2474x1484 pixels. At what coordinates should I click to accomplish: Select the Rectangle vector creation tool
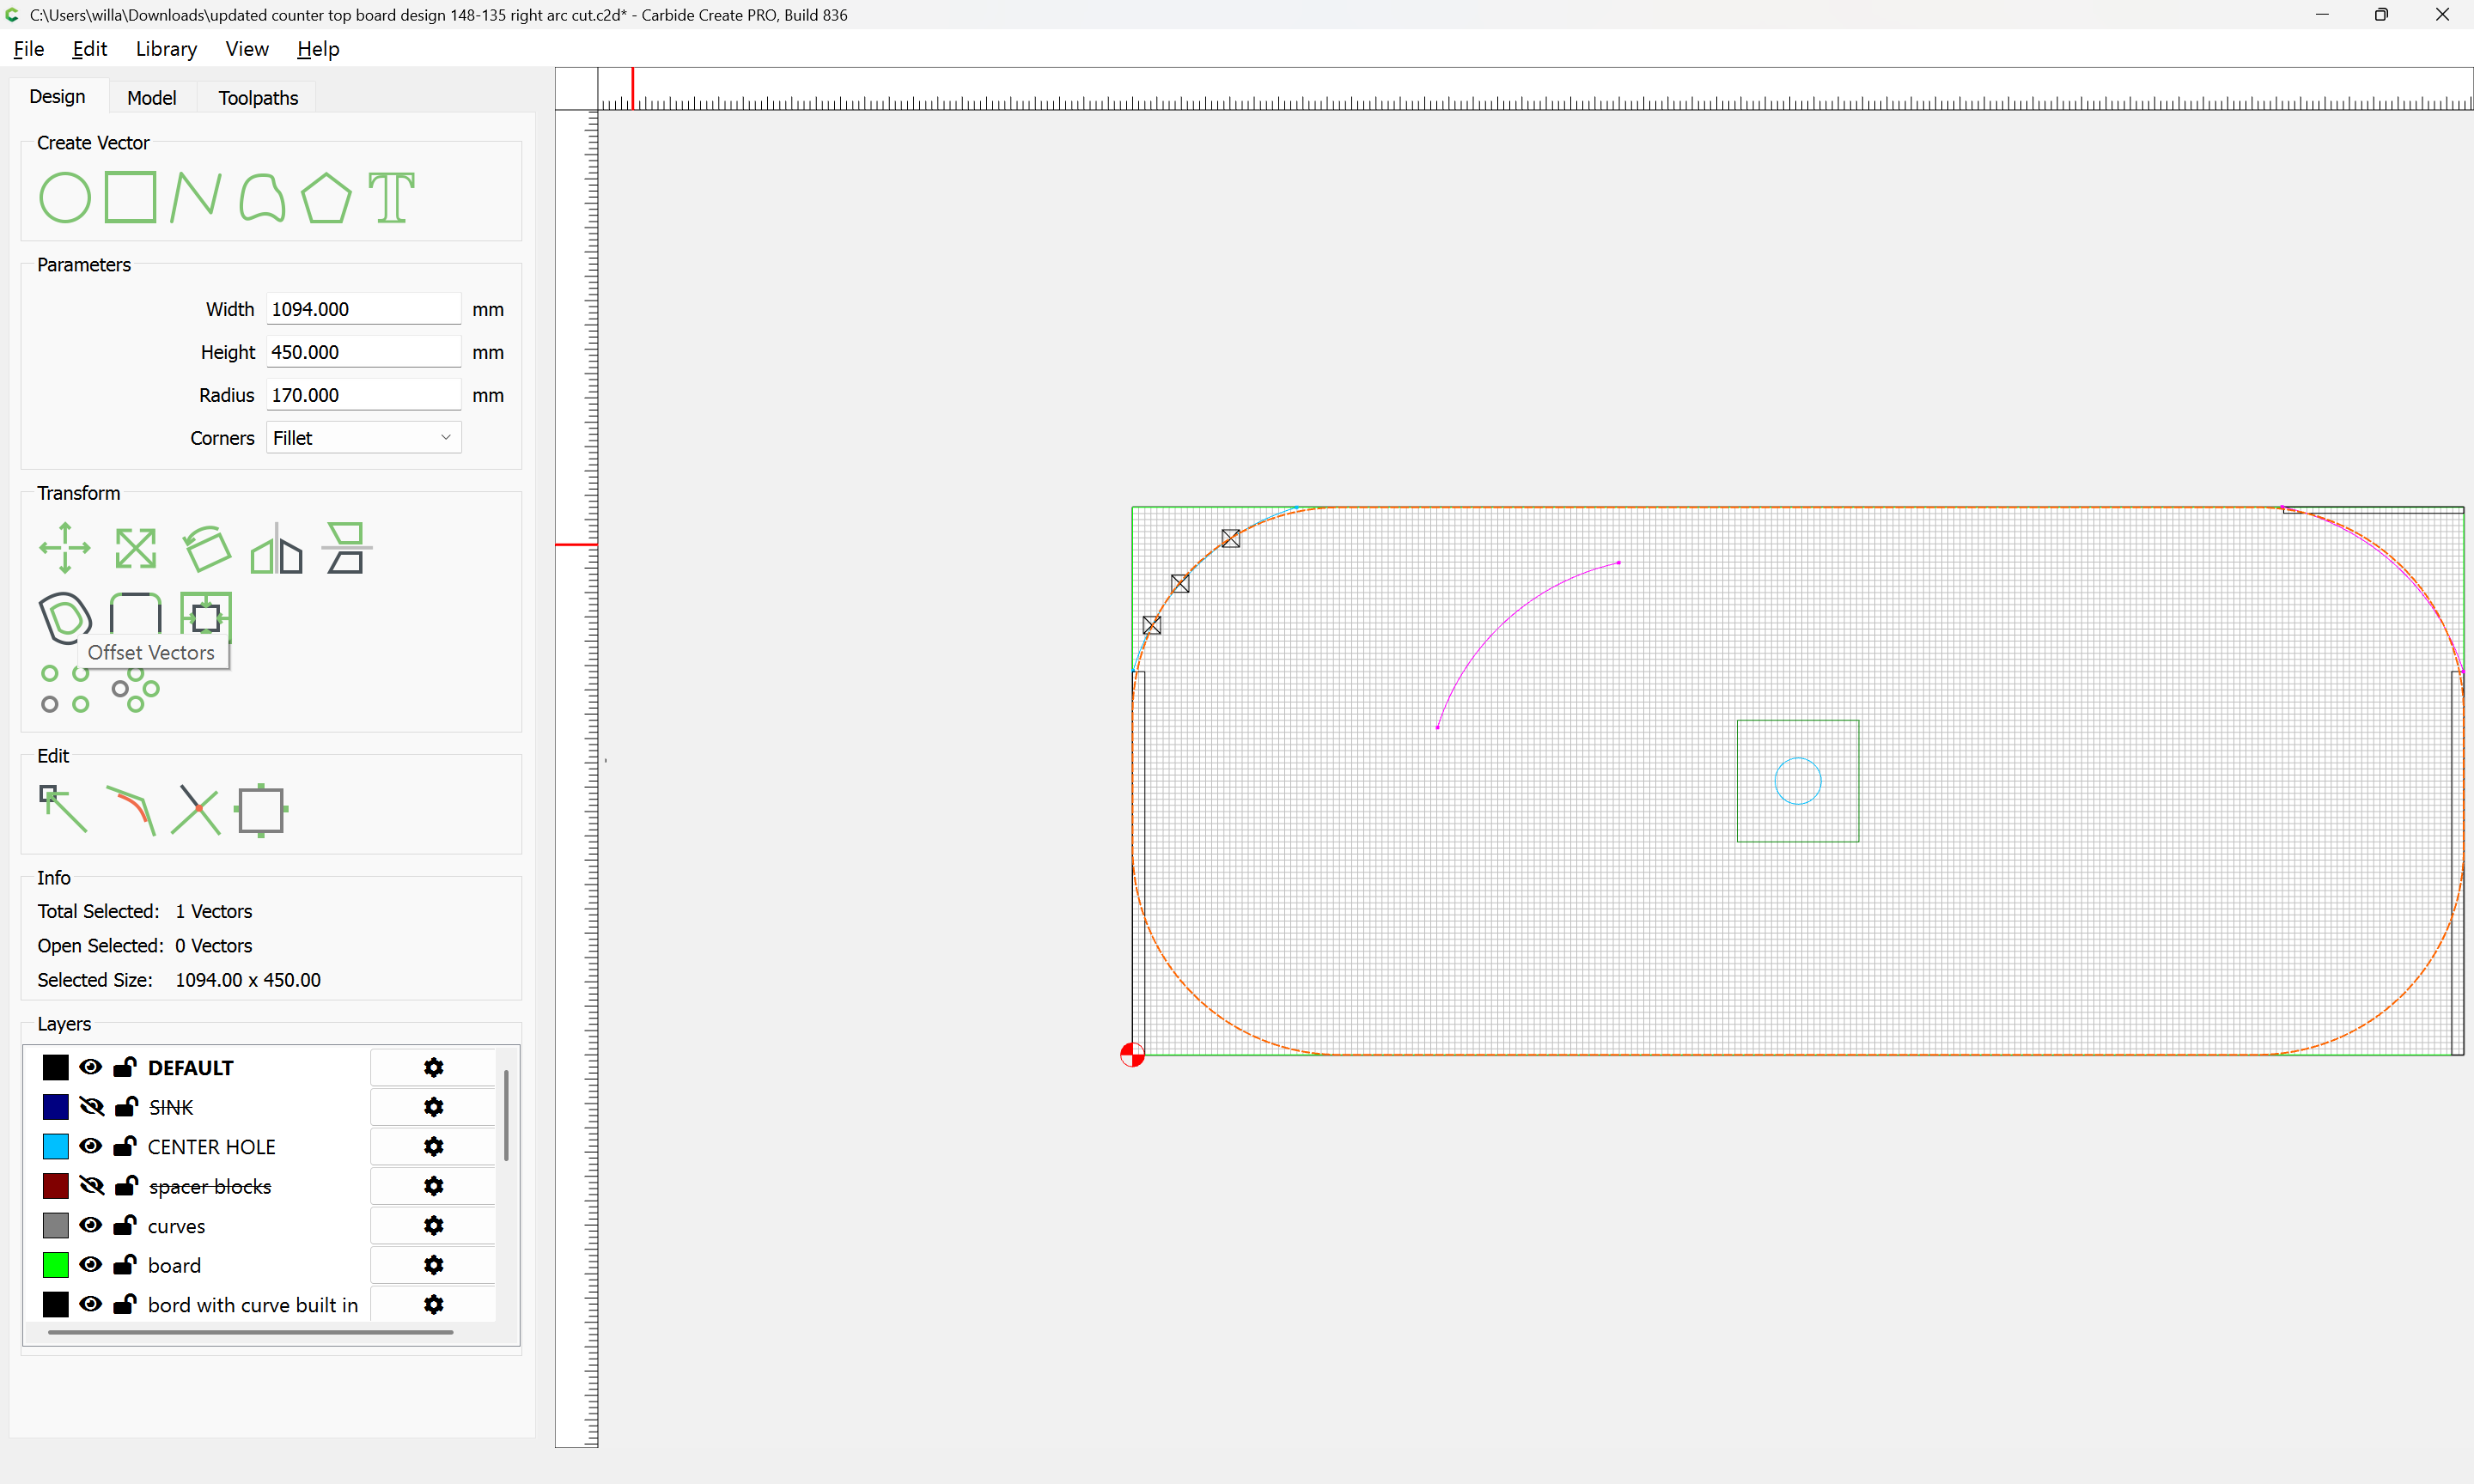click(130, 197)
